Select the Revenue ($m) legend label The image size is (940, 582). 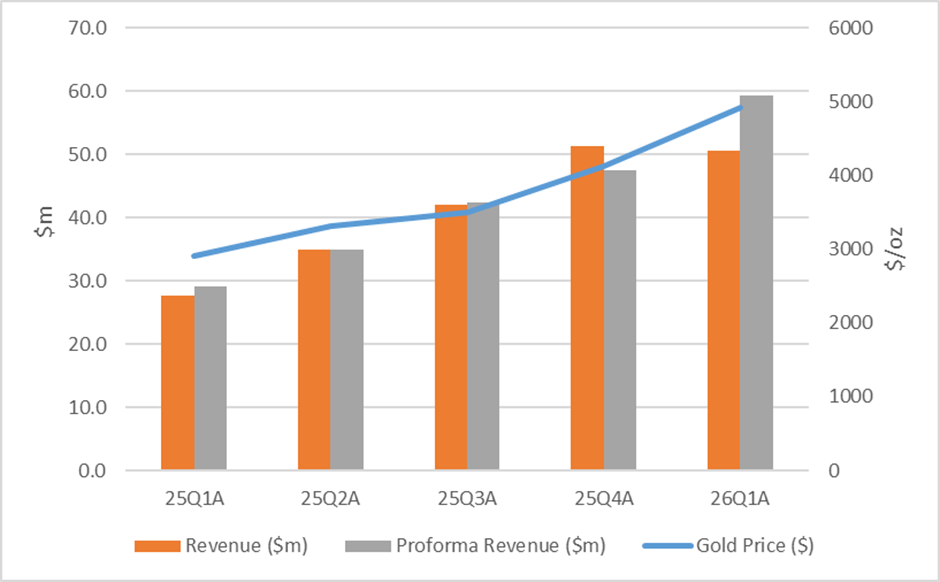click(x=246, y=546)
